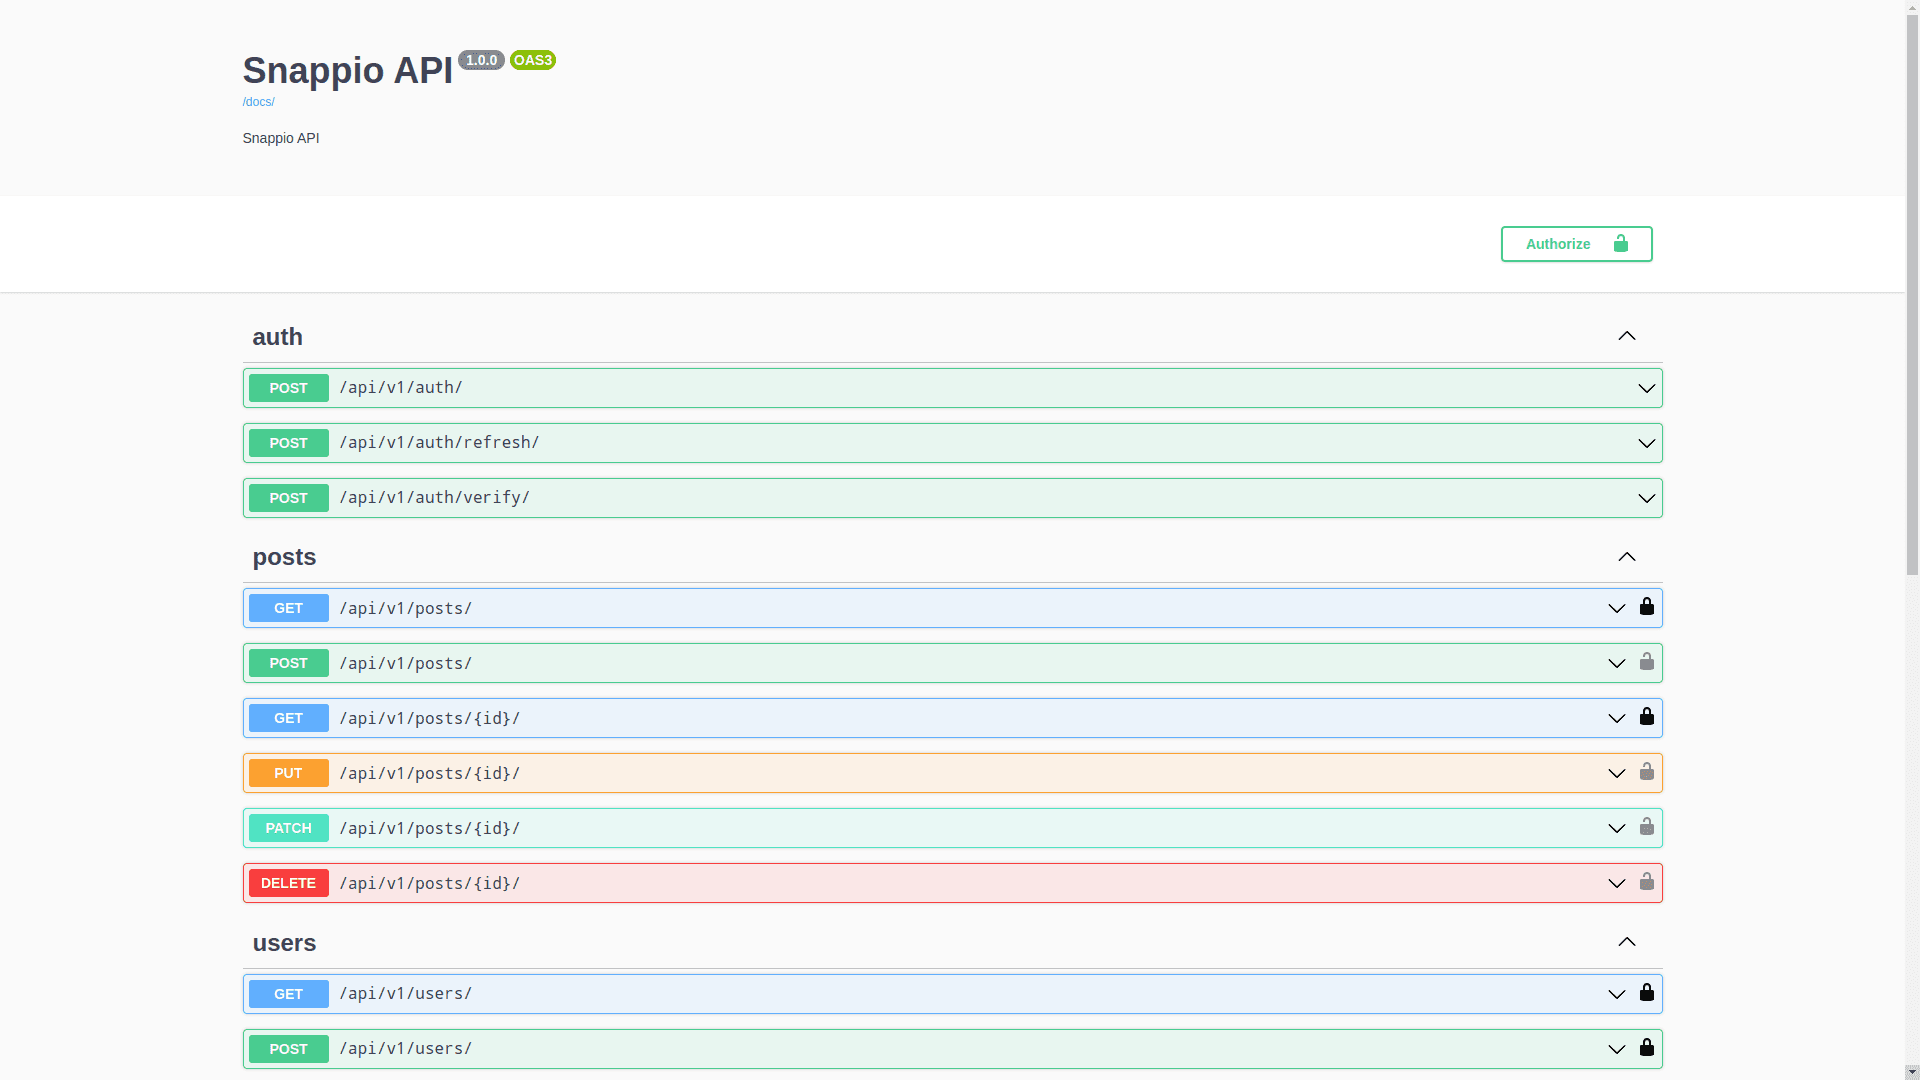Click the Authorize button
Screen dimensions: 1920x1080
click(x=1558, y=243)
